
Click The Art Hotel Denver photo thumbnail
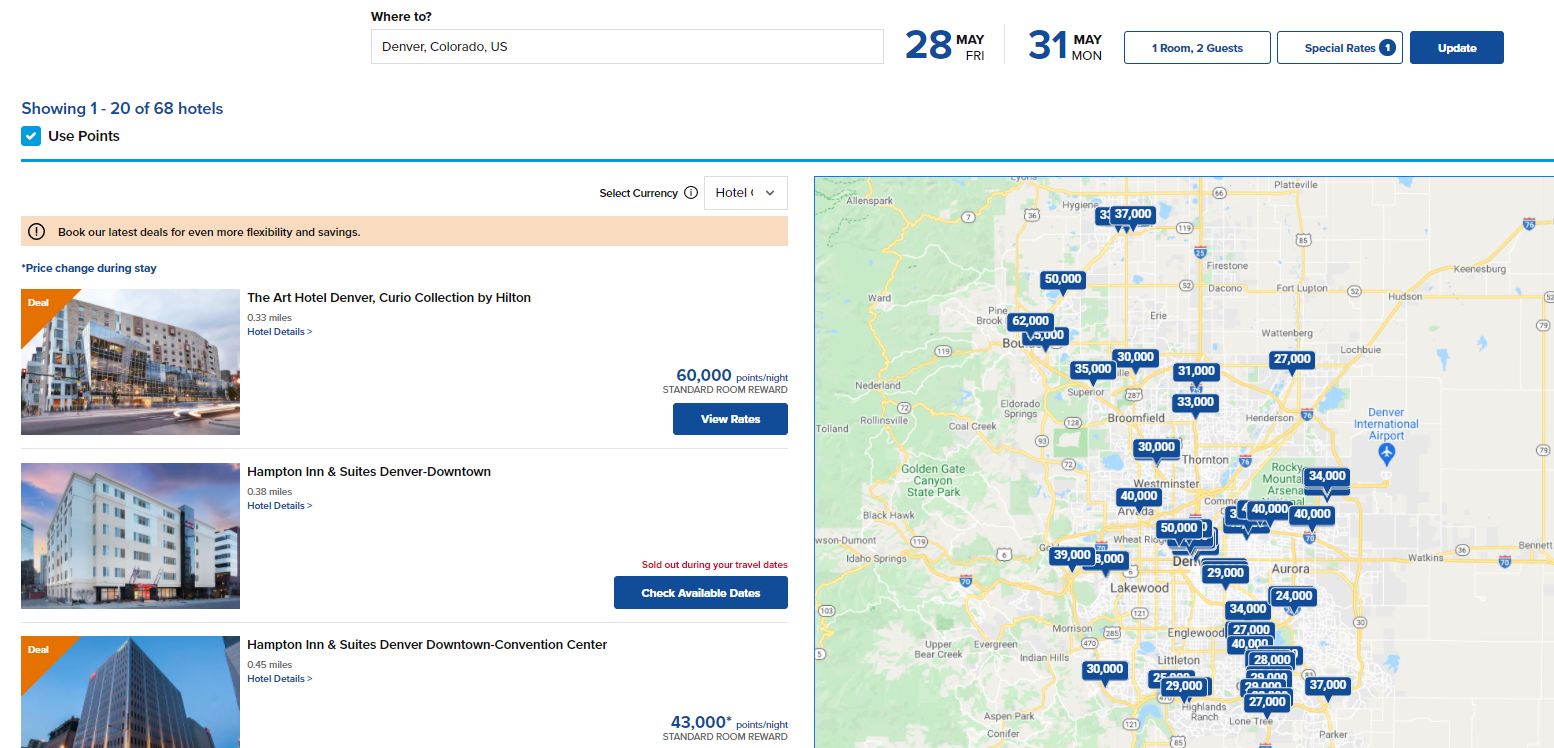(130, 362)
